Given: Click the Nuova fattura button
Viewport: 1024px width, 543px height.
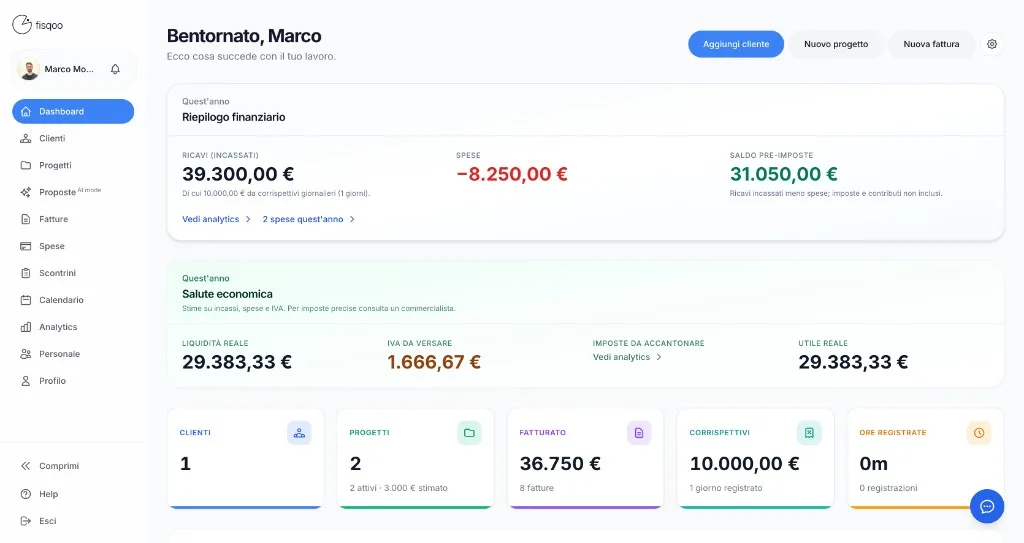Looking at the screenshot, I should (931, 44).
